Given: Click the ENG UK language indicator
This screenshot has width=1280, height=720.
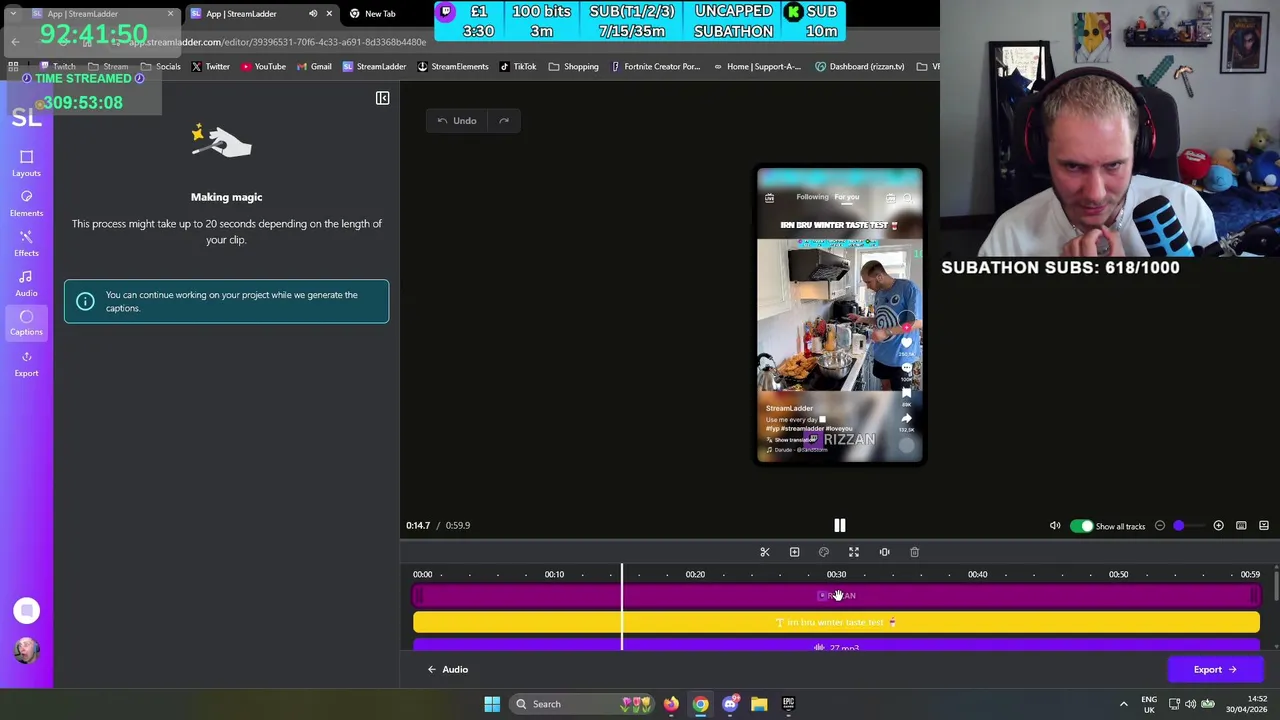Looking at the screenshot, I should (x=1149, y=704).
